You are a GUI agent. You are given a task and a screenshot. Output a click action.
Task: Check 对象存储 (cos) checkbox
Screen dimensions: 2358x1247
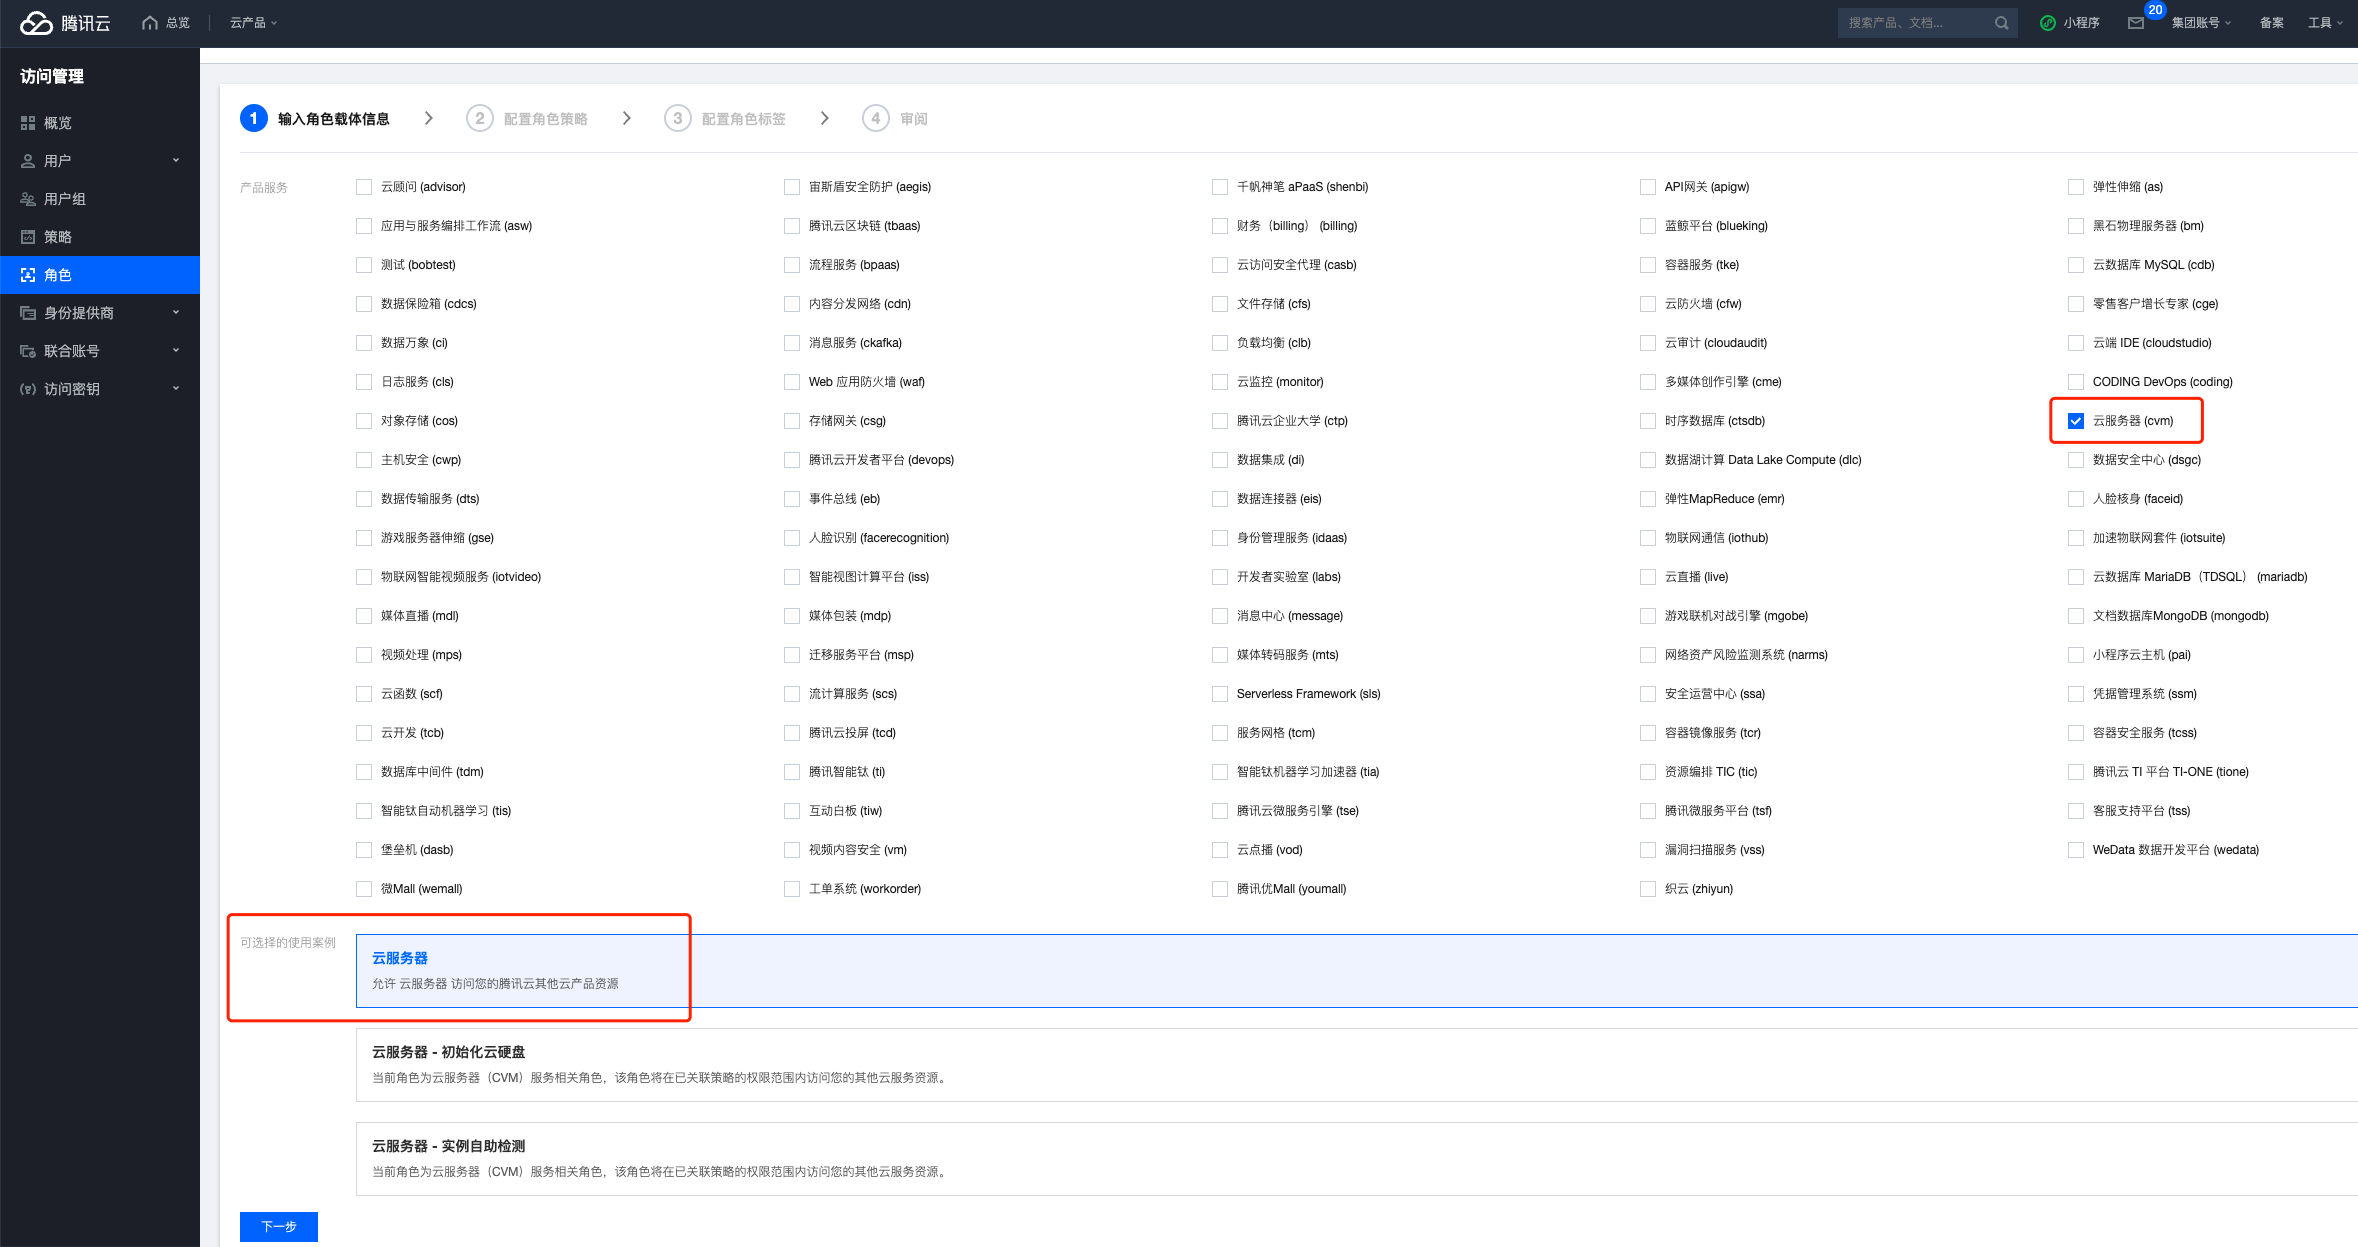[x=364, y=421]
